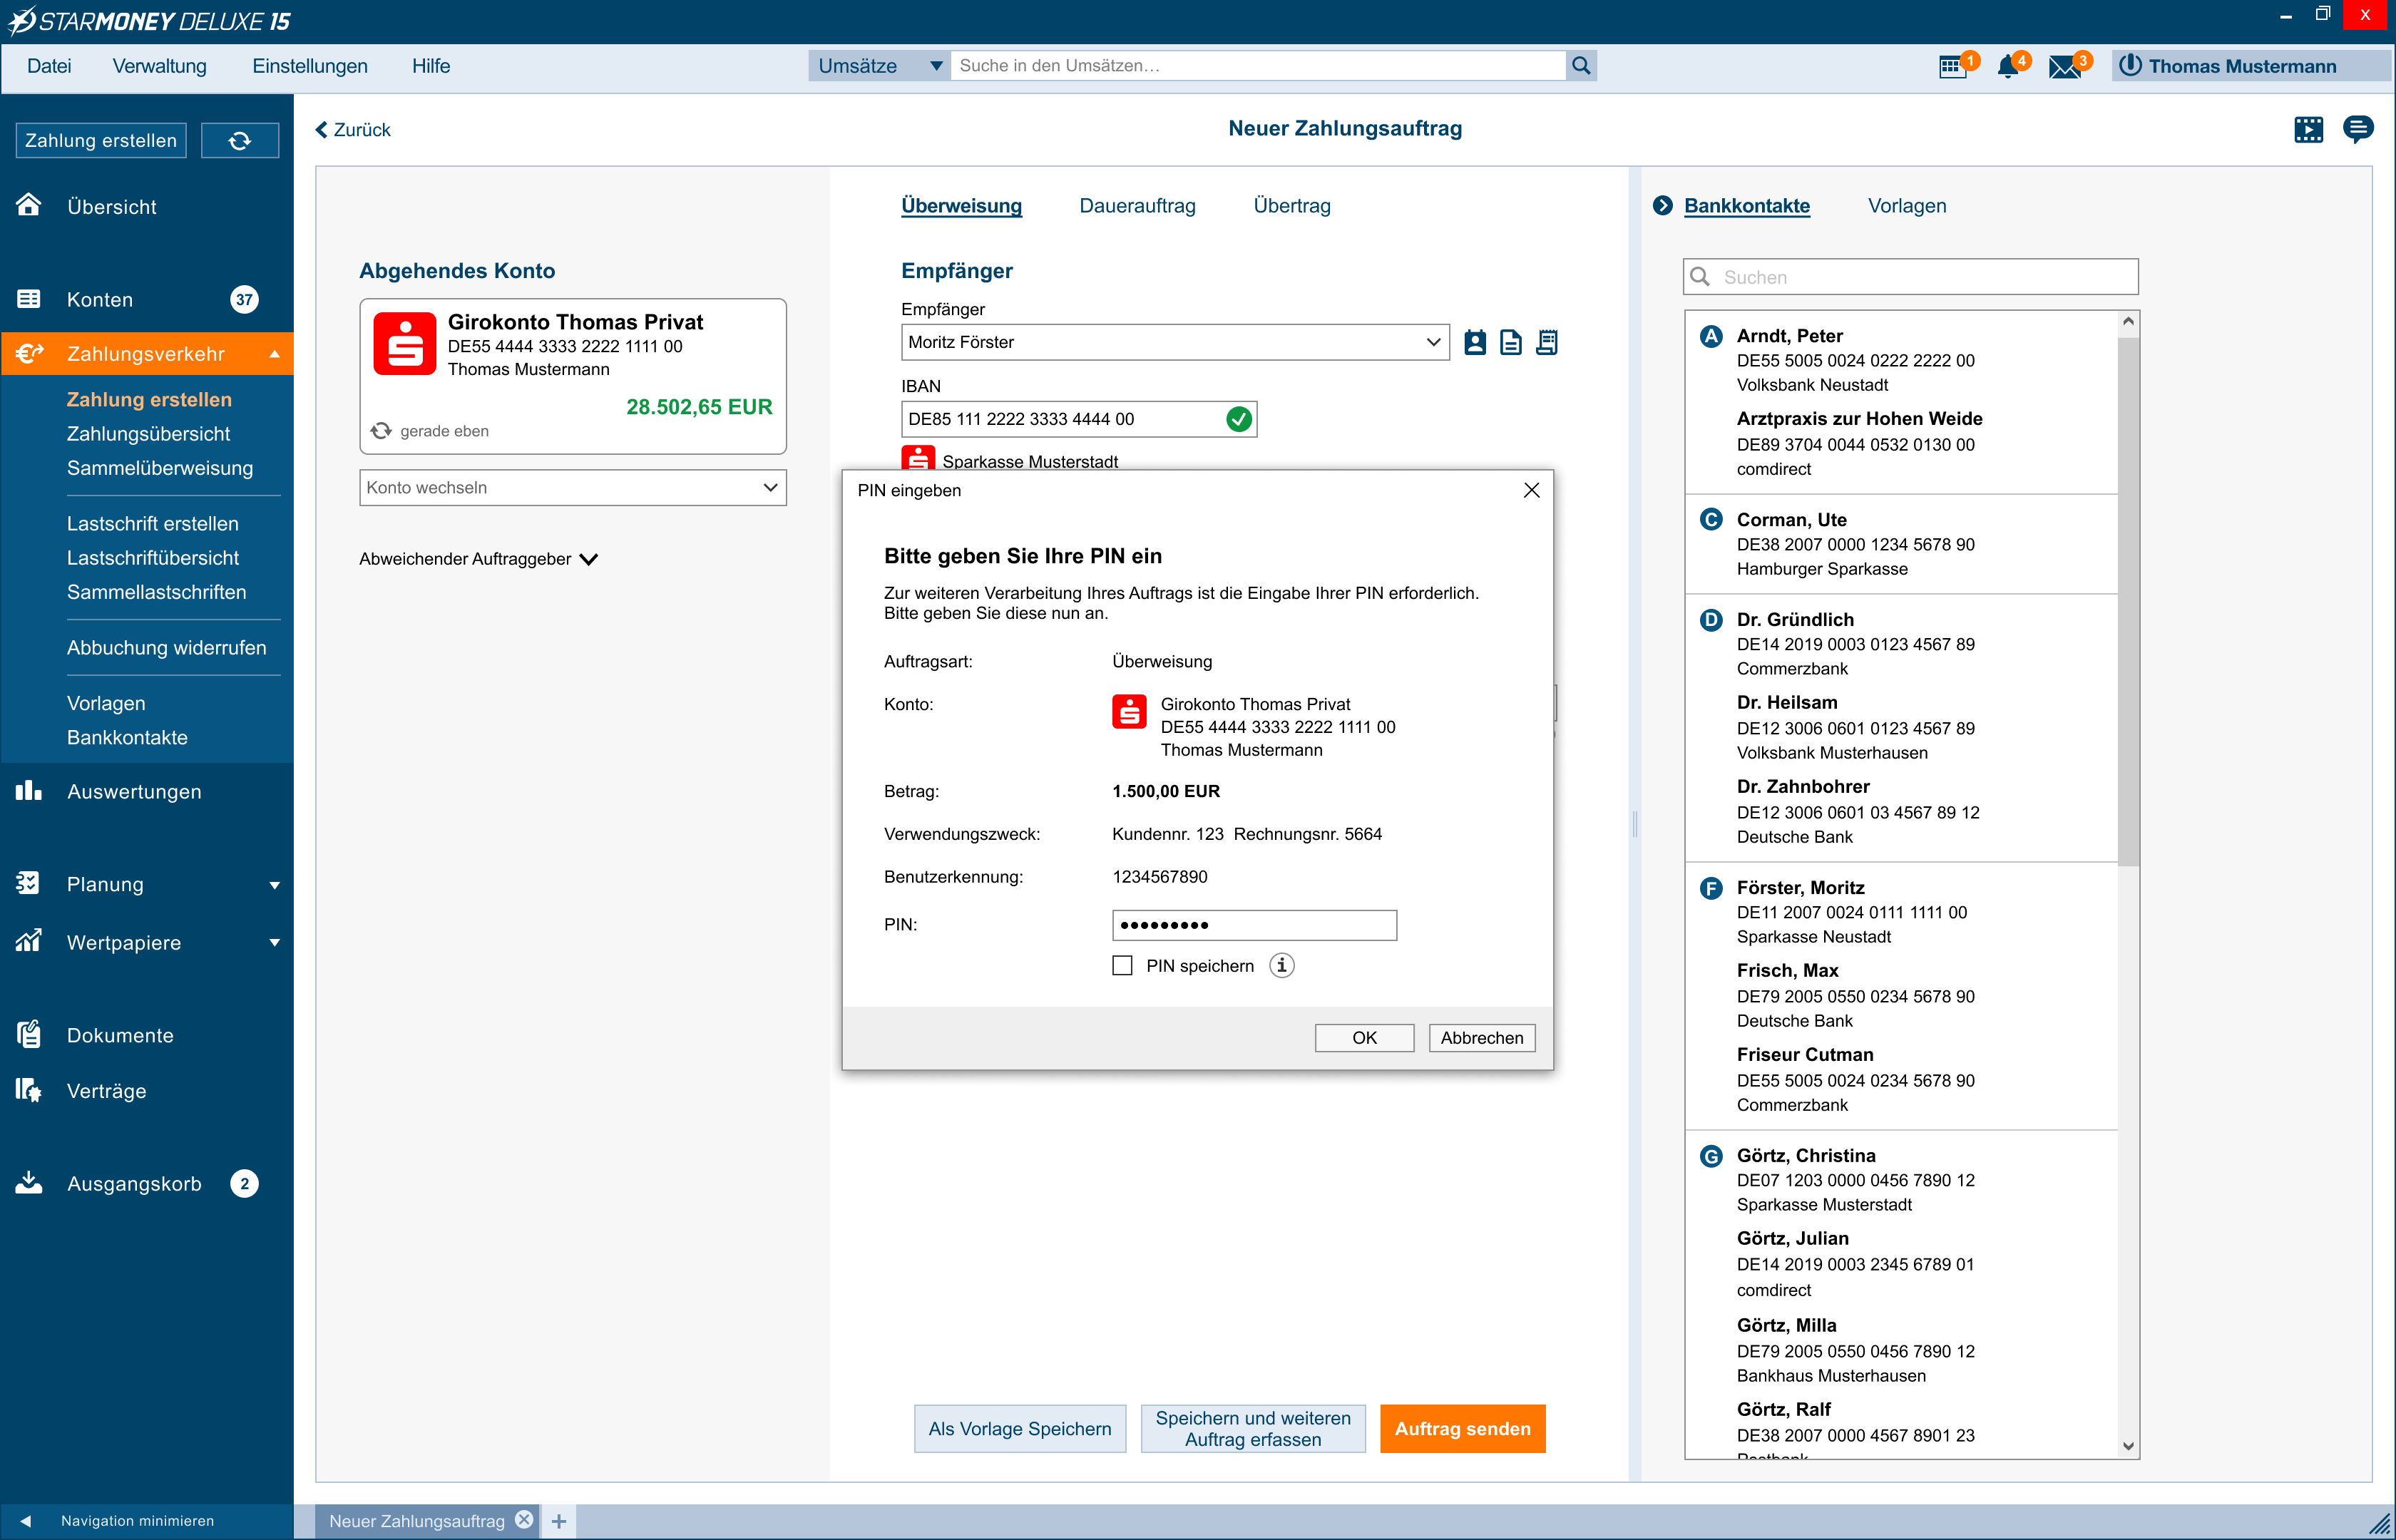Open the Konto wechseln dropdown
Viewport: 2396px width, 1540px height.
[572, 487]
